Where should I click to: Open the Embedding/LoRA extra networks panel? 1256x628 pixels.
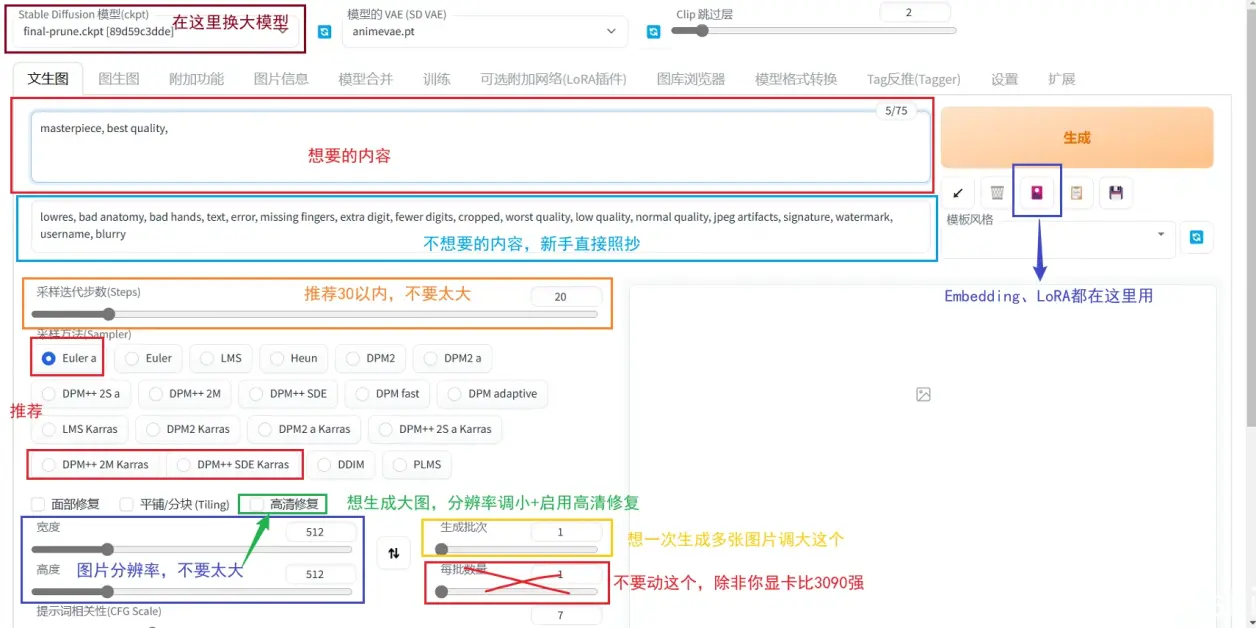point(1037,193)
